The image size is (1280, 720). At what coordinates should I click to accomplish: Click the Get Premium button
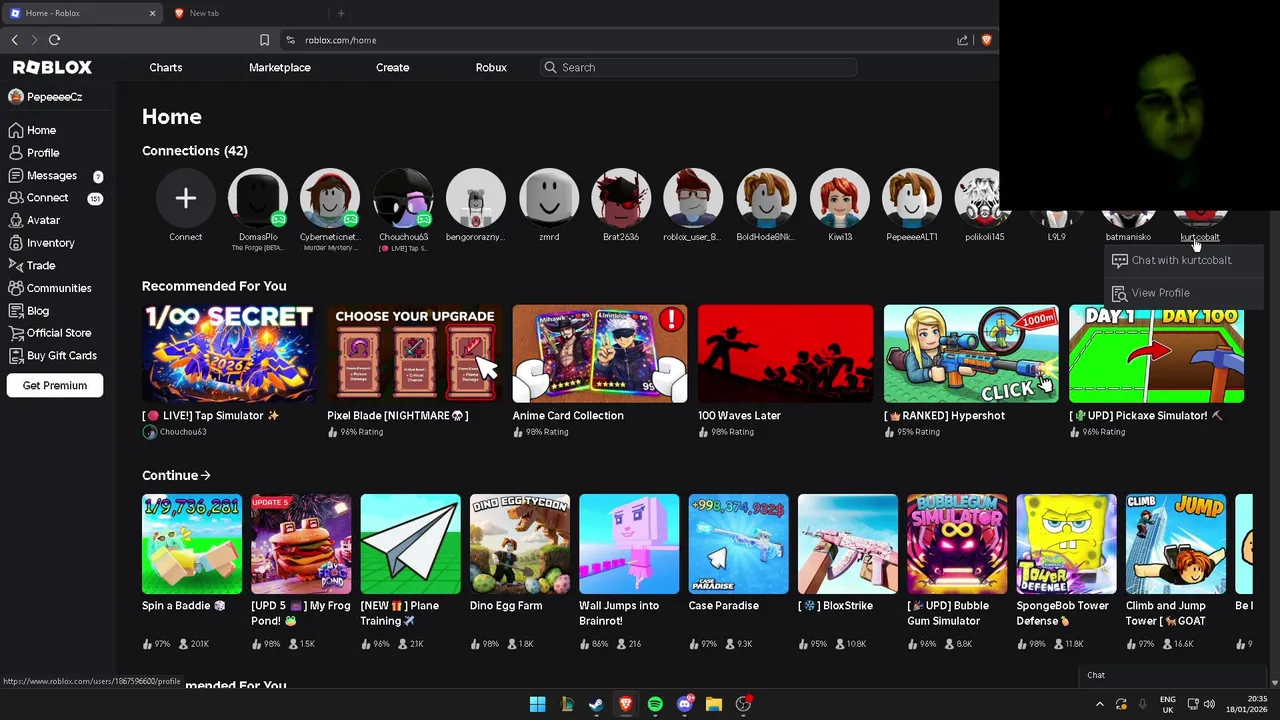(55, 385)
